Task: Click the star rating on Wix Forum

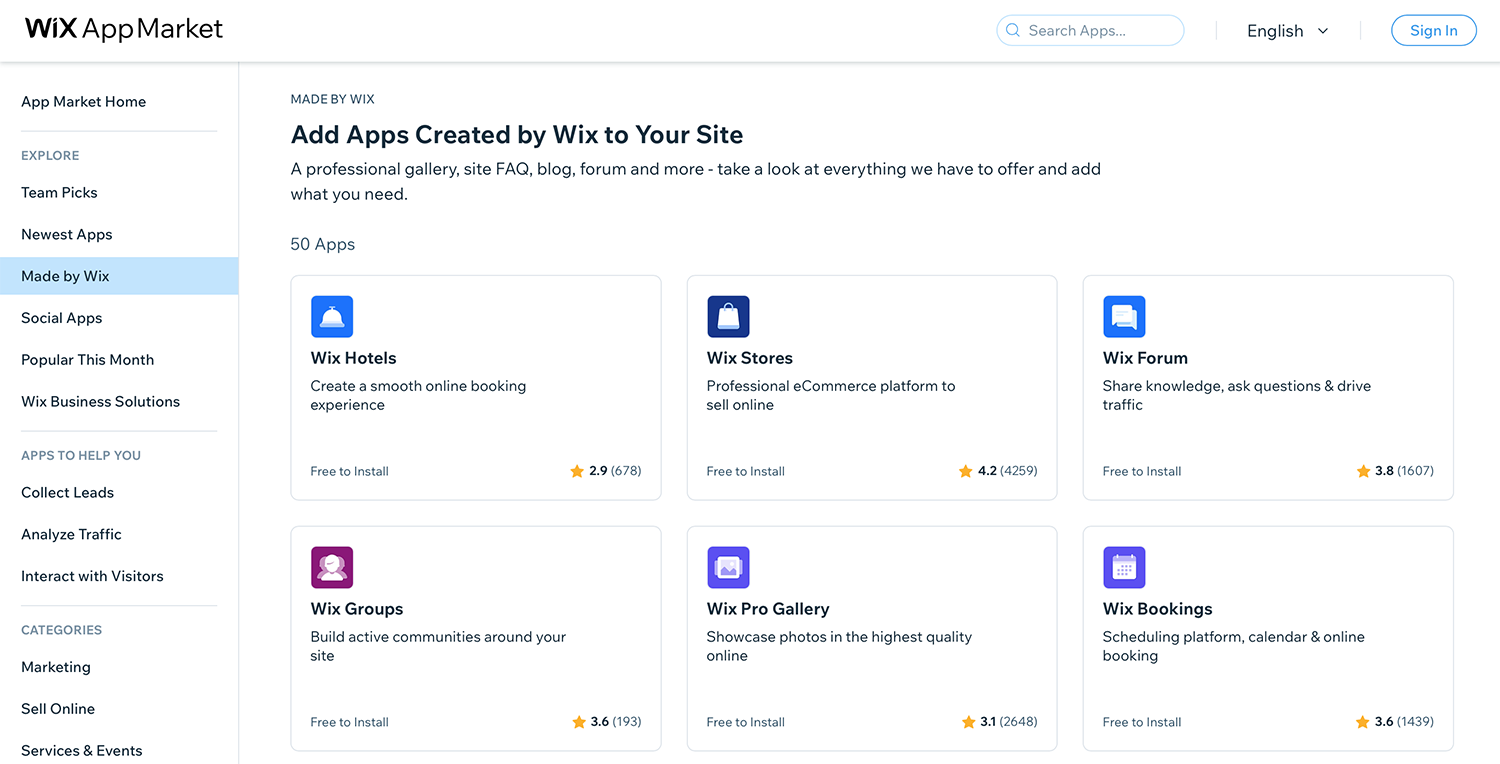Action: (1395, 471)
